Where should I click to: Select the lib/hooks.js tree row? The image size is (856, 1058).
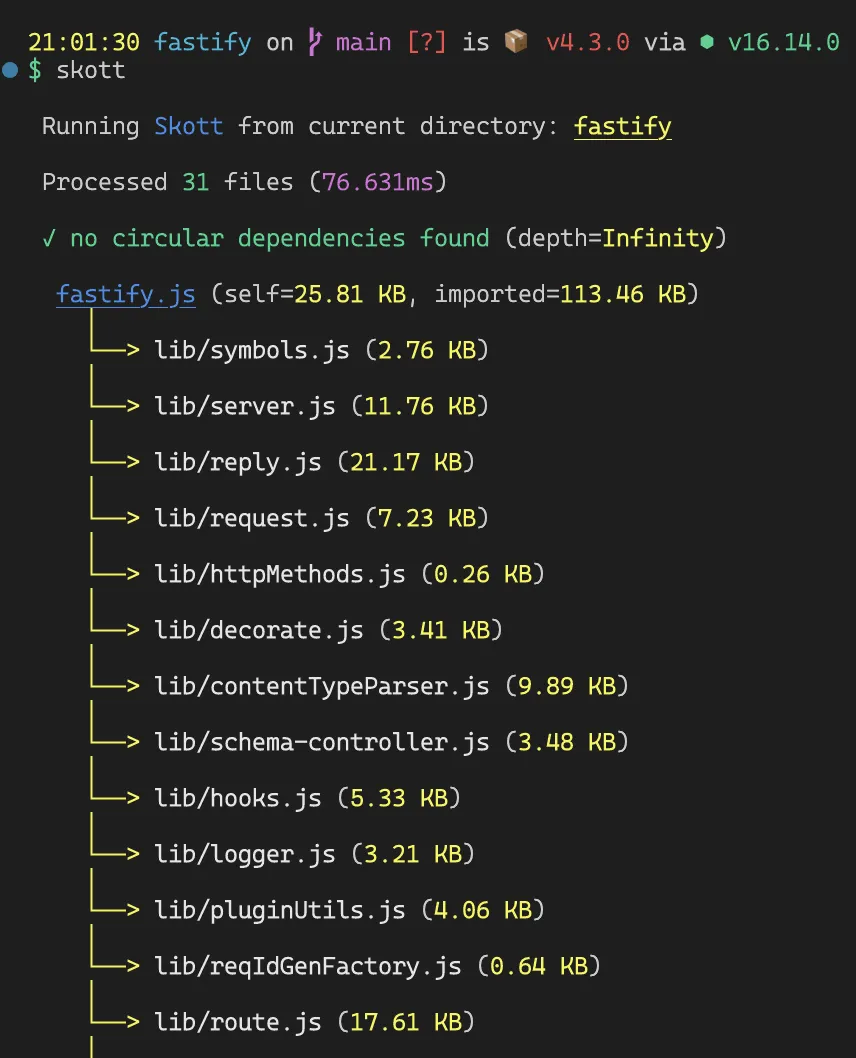[276, 798]
